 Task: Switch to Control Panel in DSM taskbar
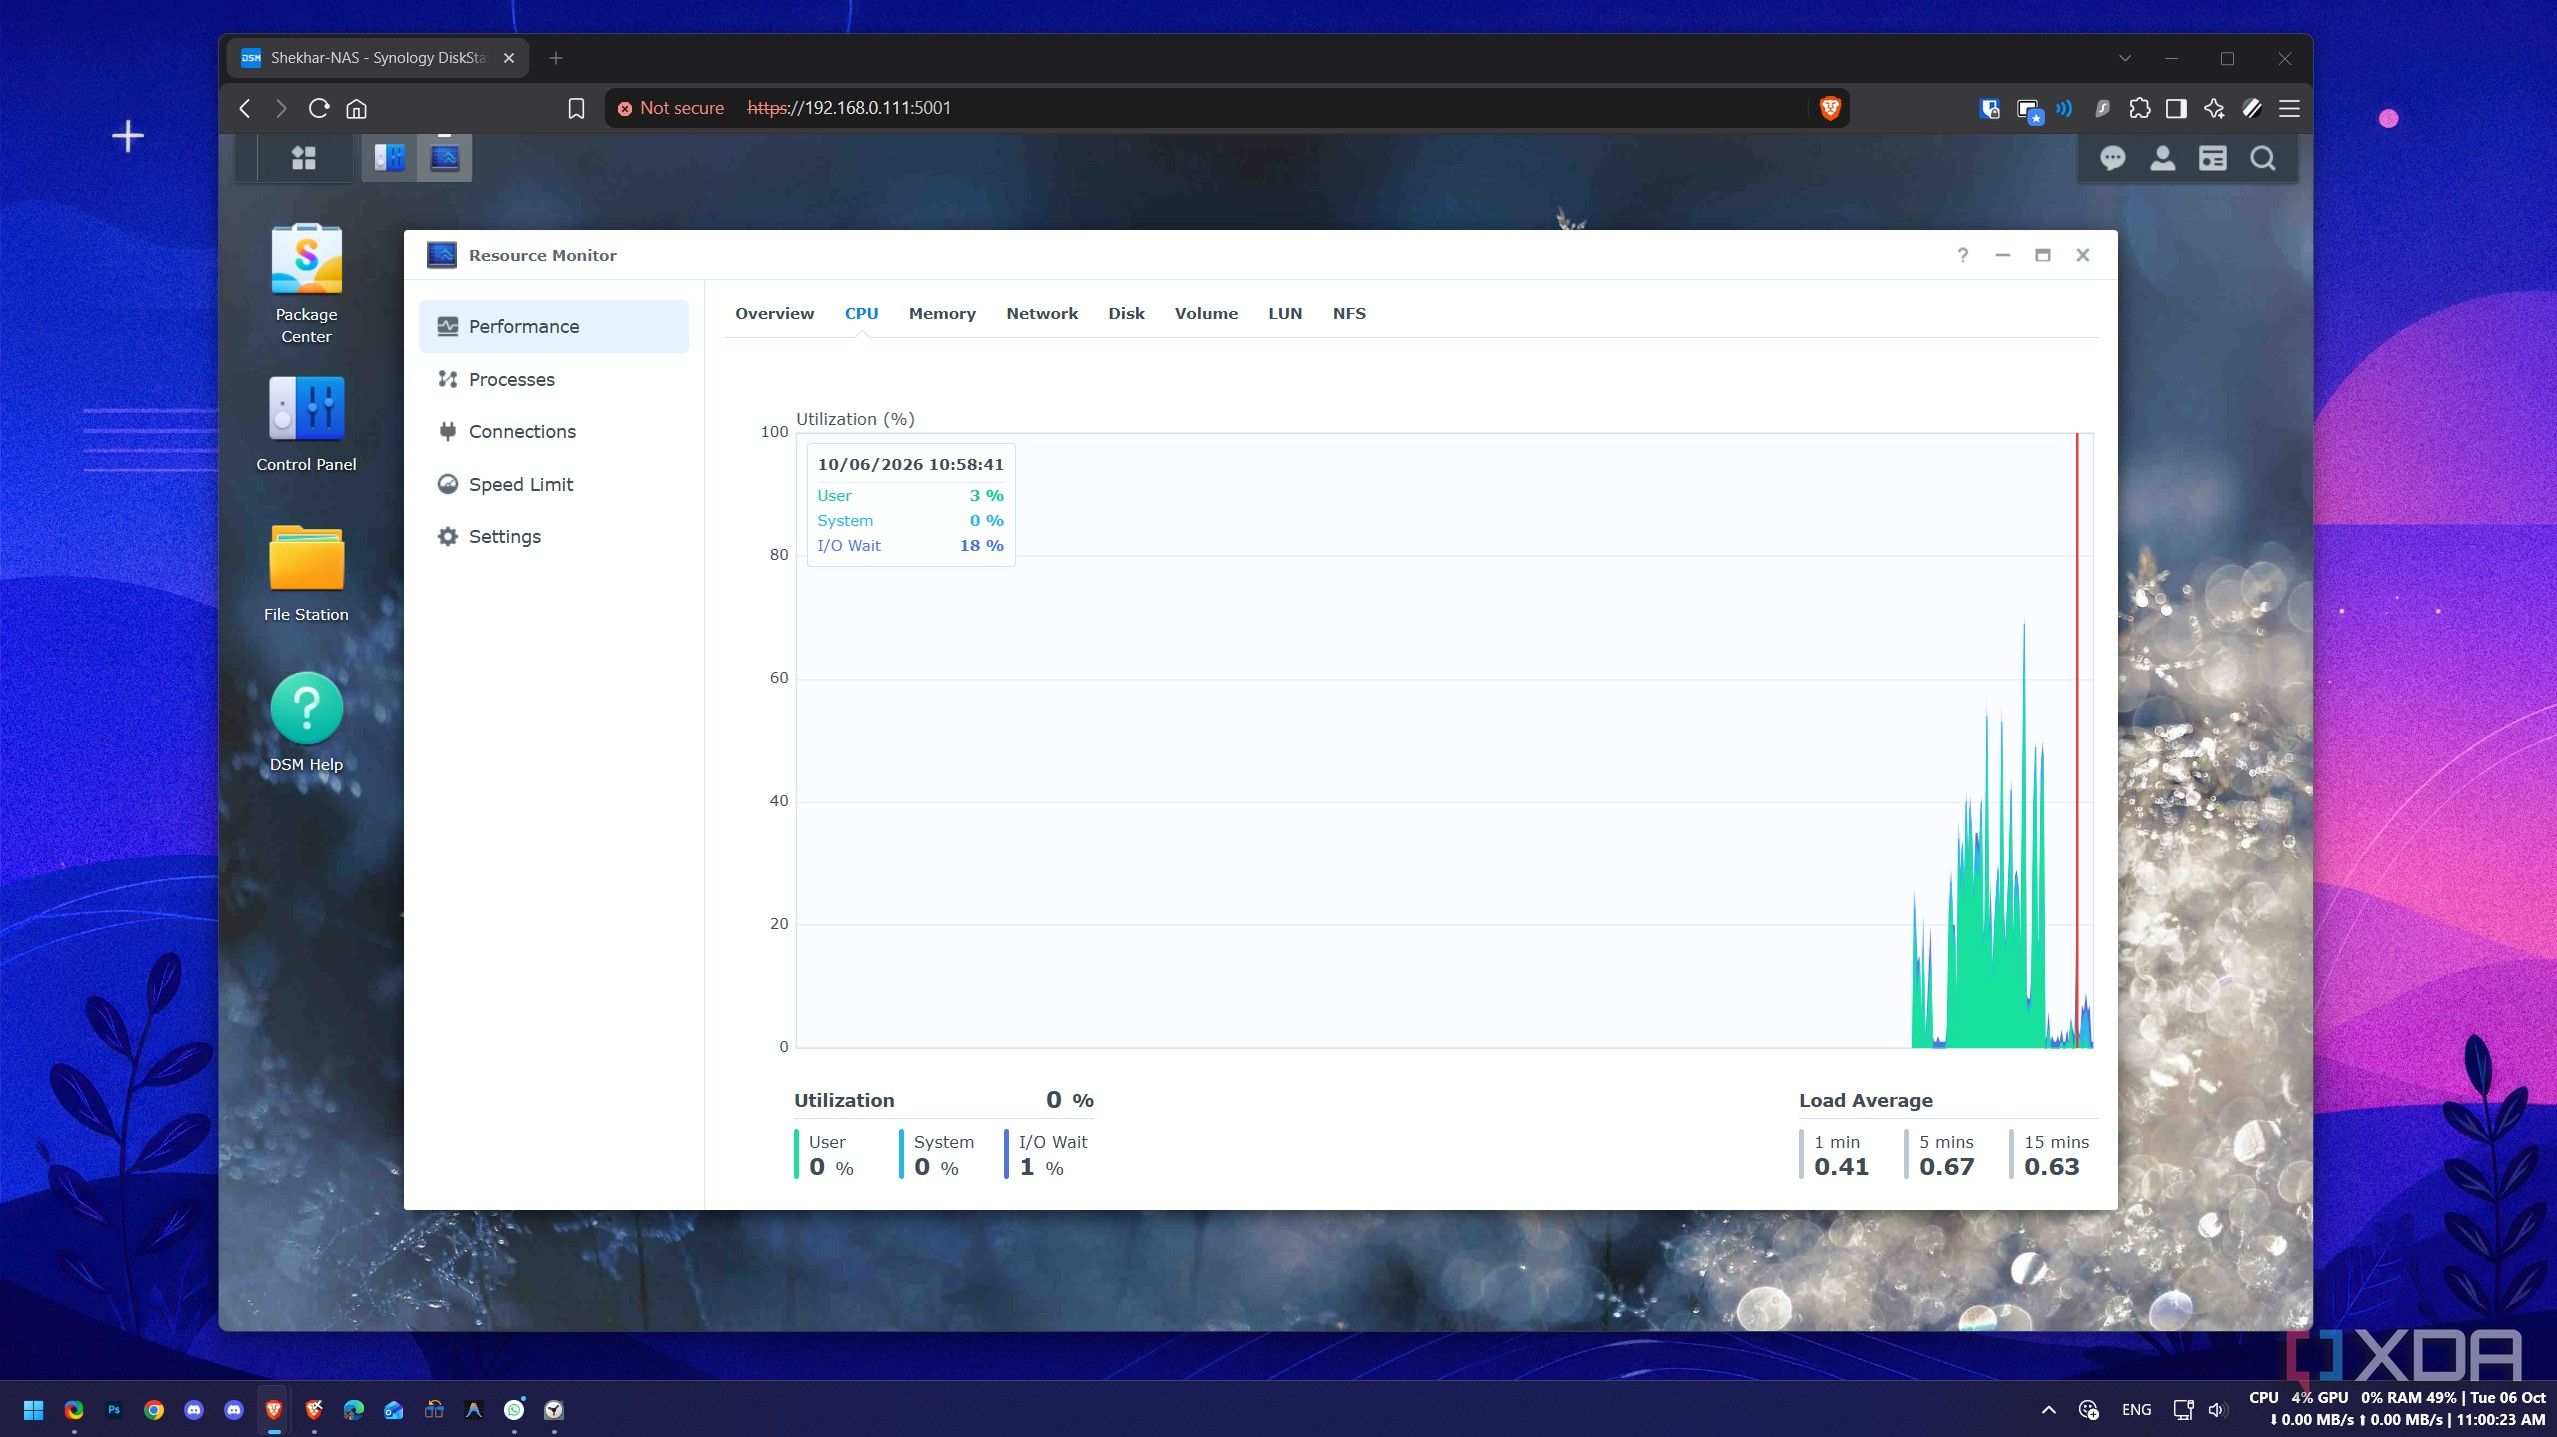point(389,158)
